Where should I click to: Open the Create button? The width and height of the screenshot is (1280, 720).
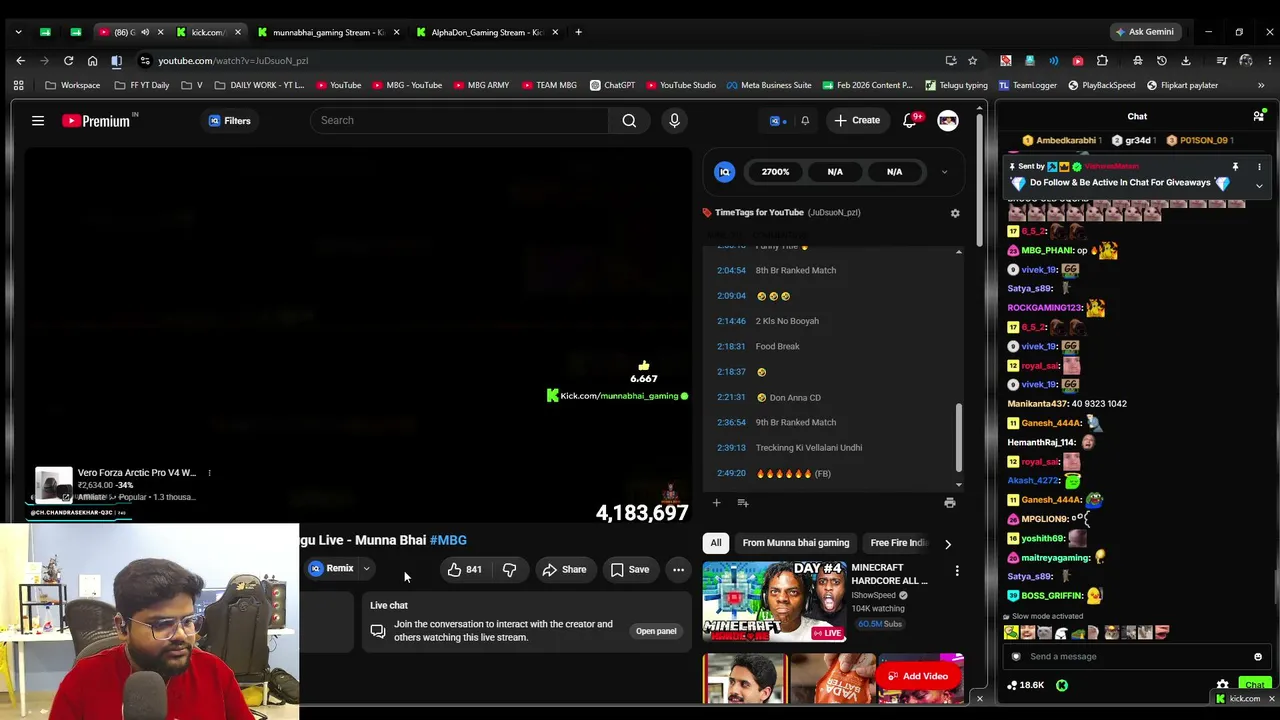click(857, 121)
